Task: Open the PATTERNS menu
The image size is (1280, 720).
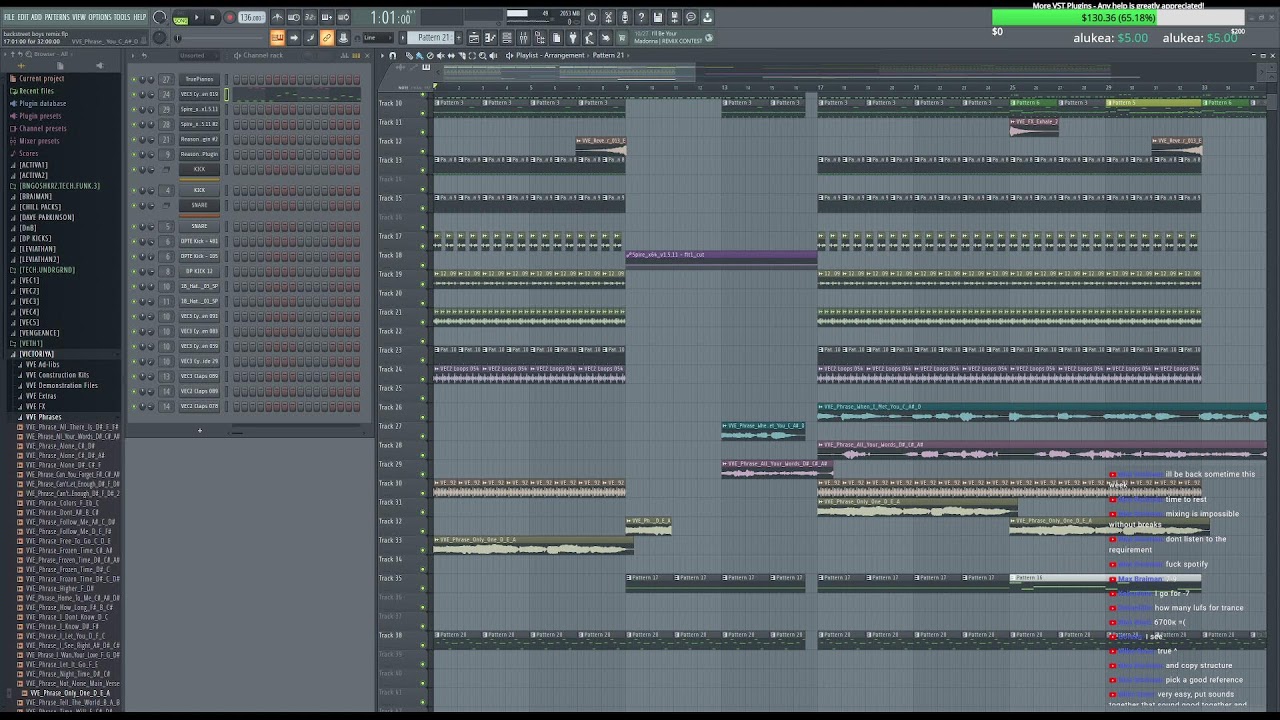Action: [x=57, y=17]
